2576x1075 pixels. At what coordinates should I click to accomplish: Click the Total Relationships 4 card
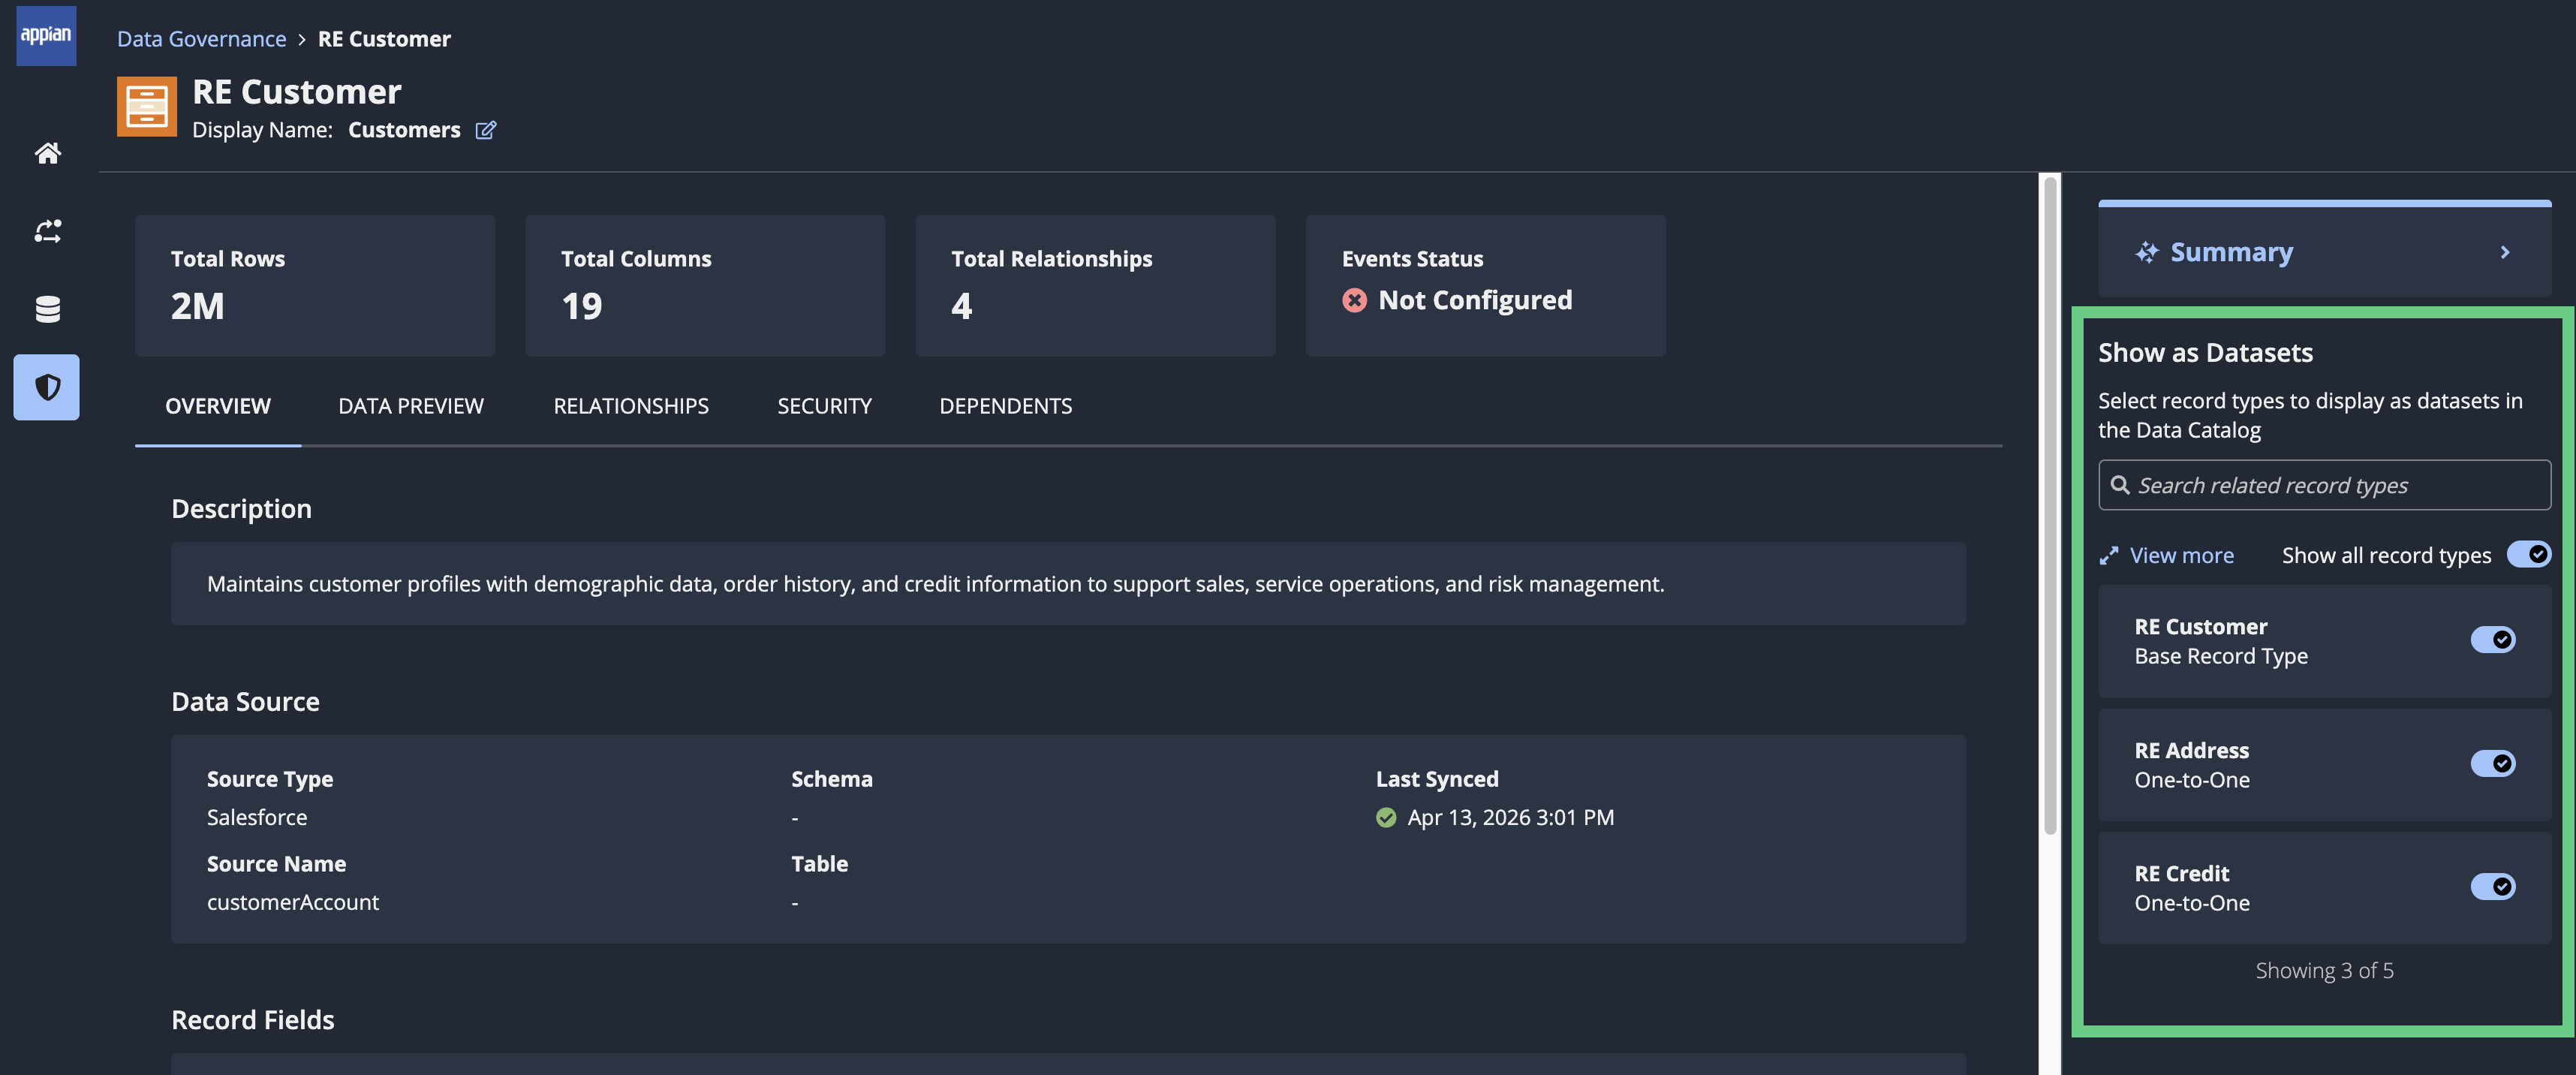(1095, 286)
